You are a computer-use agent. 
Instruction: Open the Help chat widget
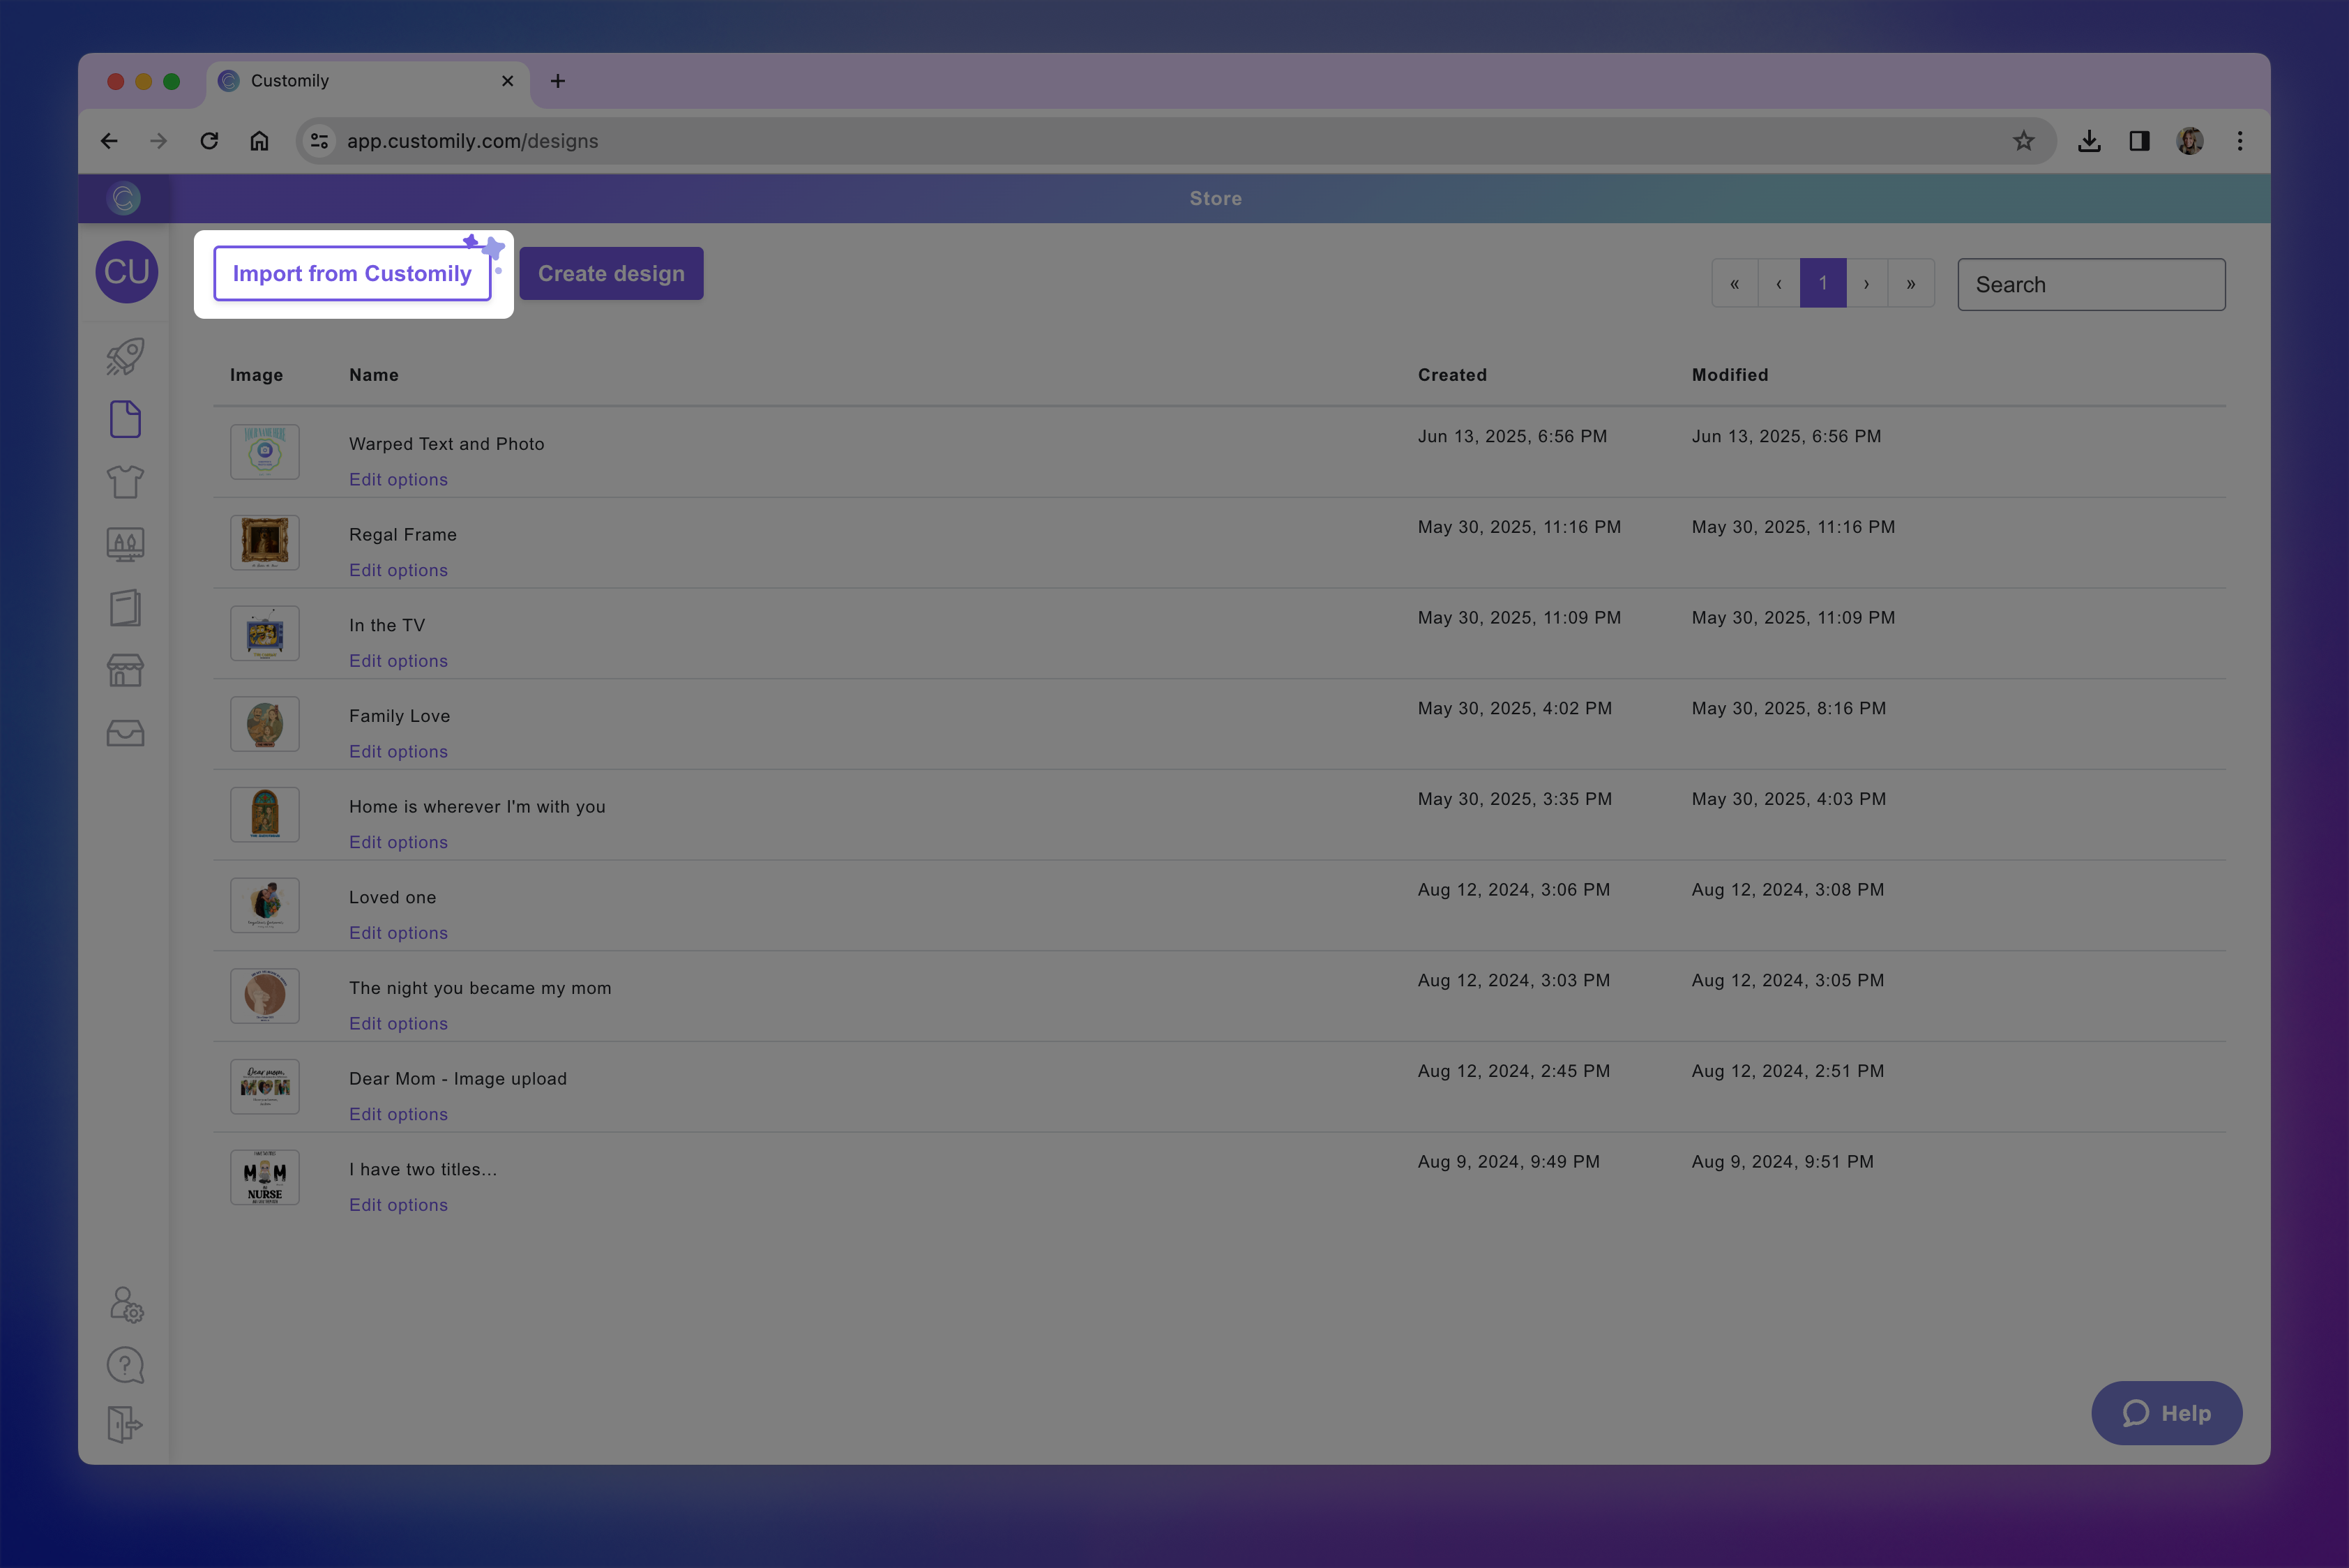2166,1413
